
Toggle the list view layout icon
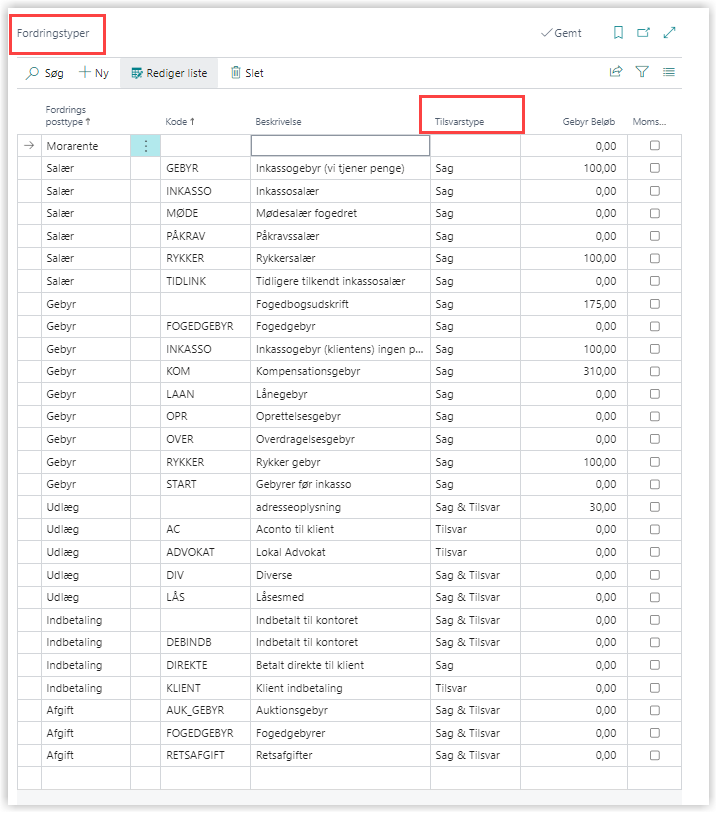click(668, 72)
